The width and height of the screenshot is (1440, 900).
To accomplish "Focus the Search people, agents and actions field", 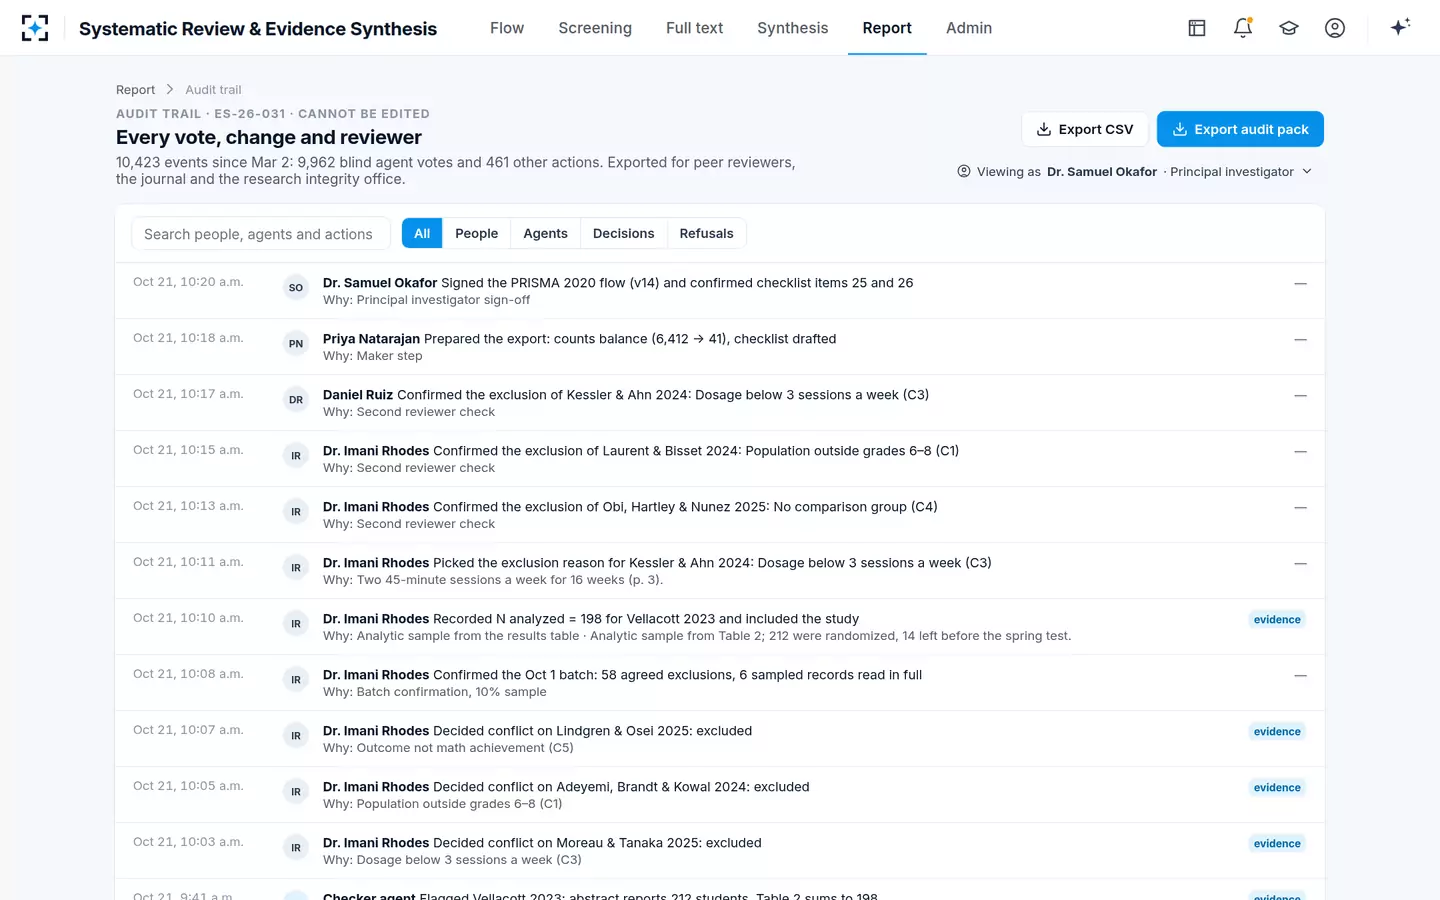I will coord(261,234).
